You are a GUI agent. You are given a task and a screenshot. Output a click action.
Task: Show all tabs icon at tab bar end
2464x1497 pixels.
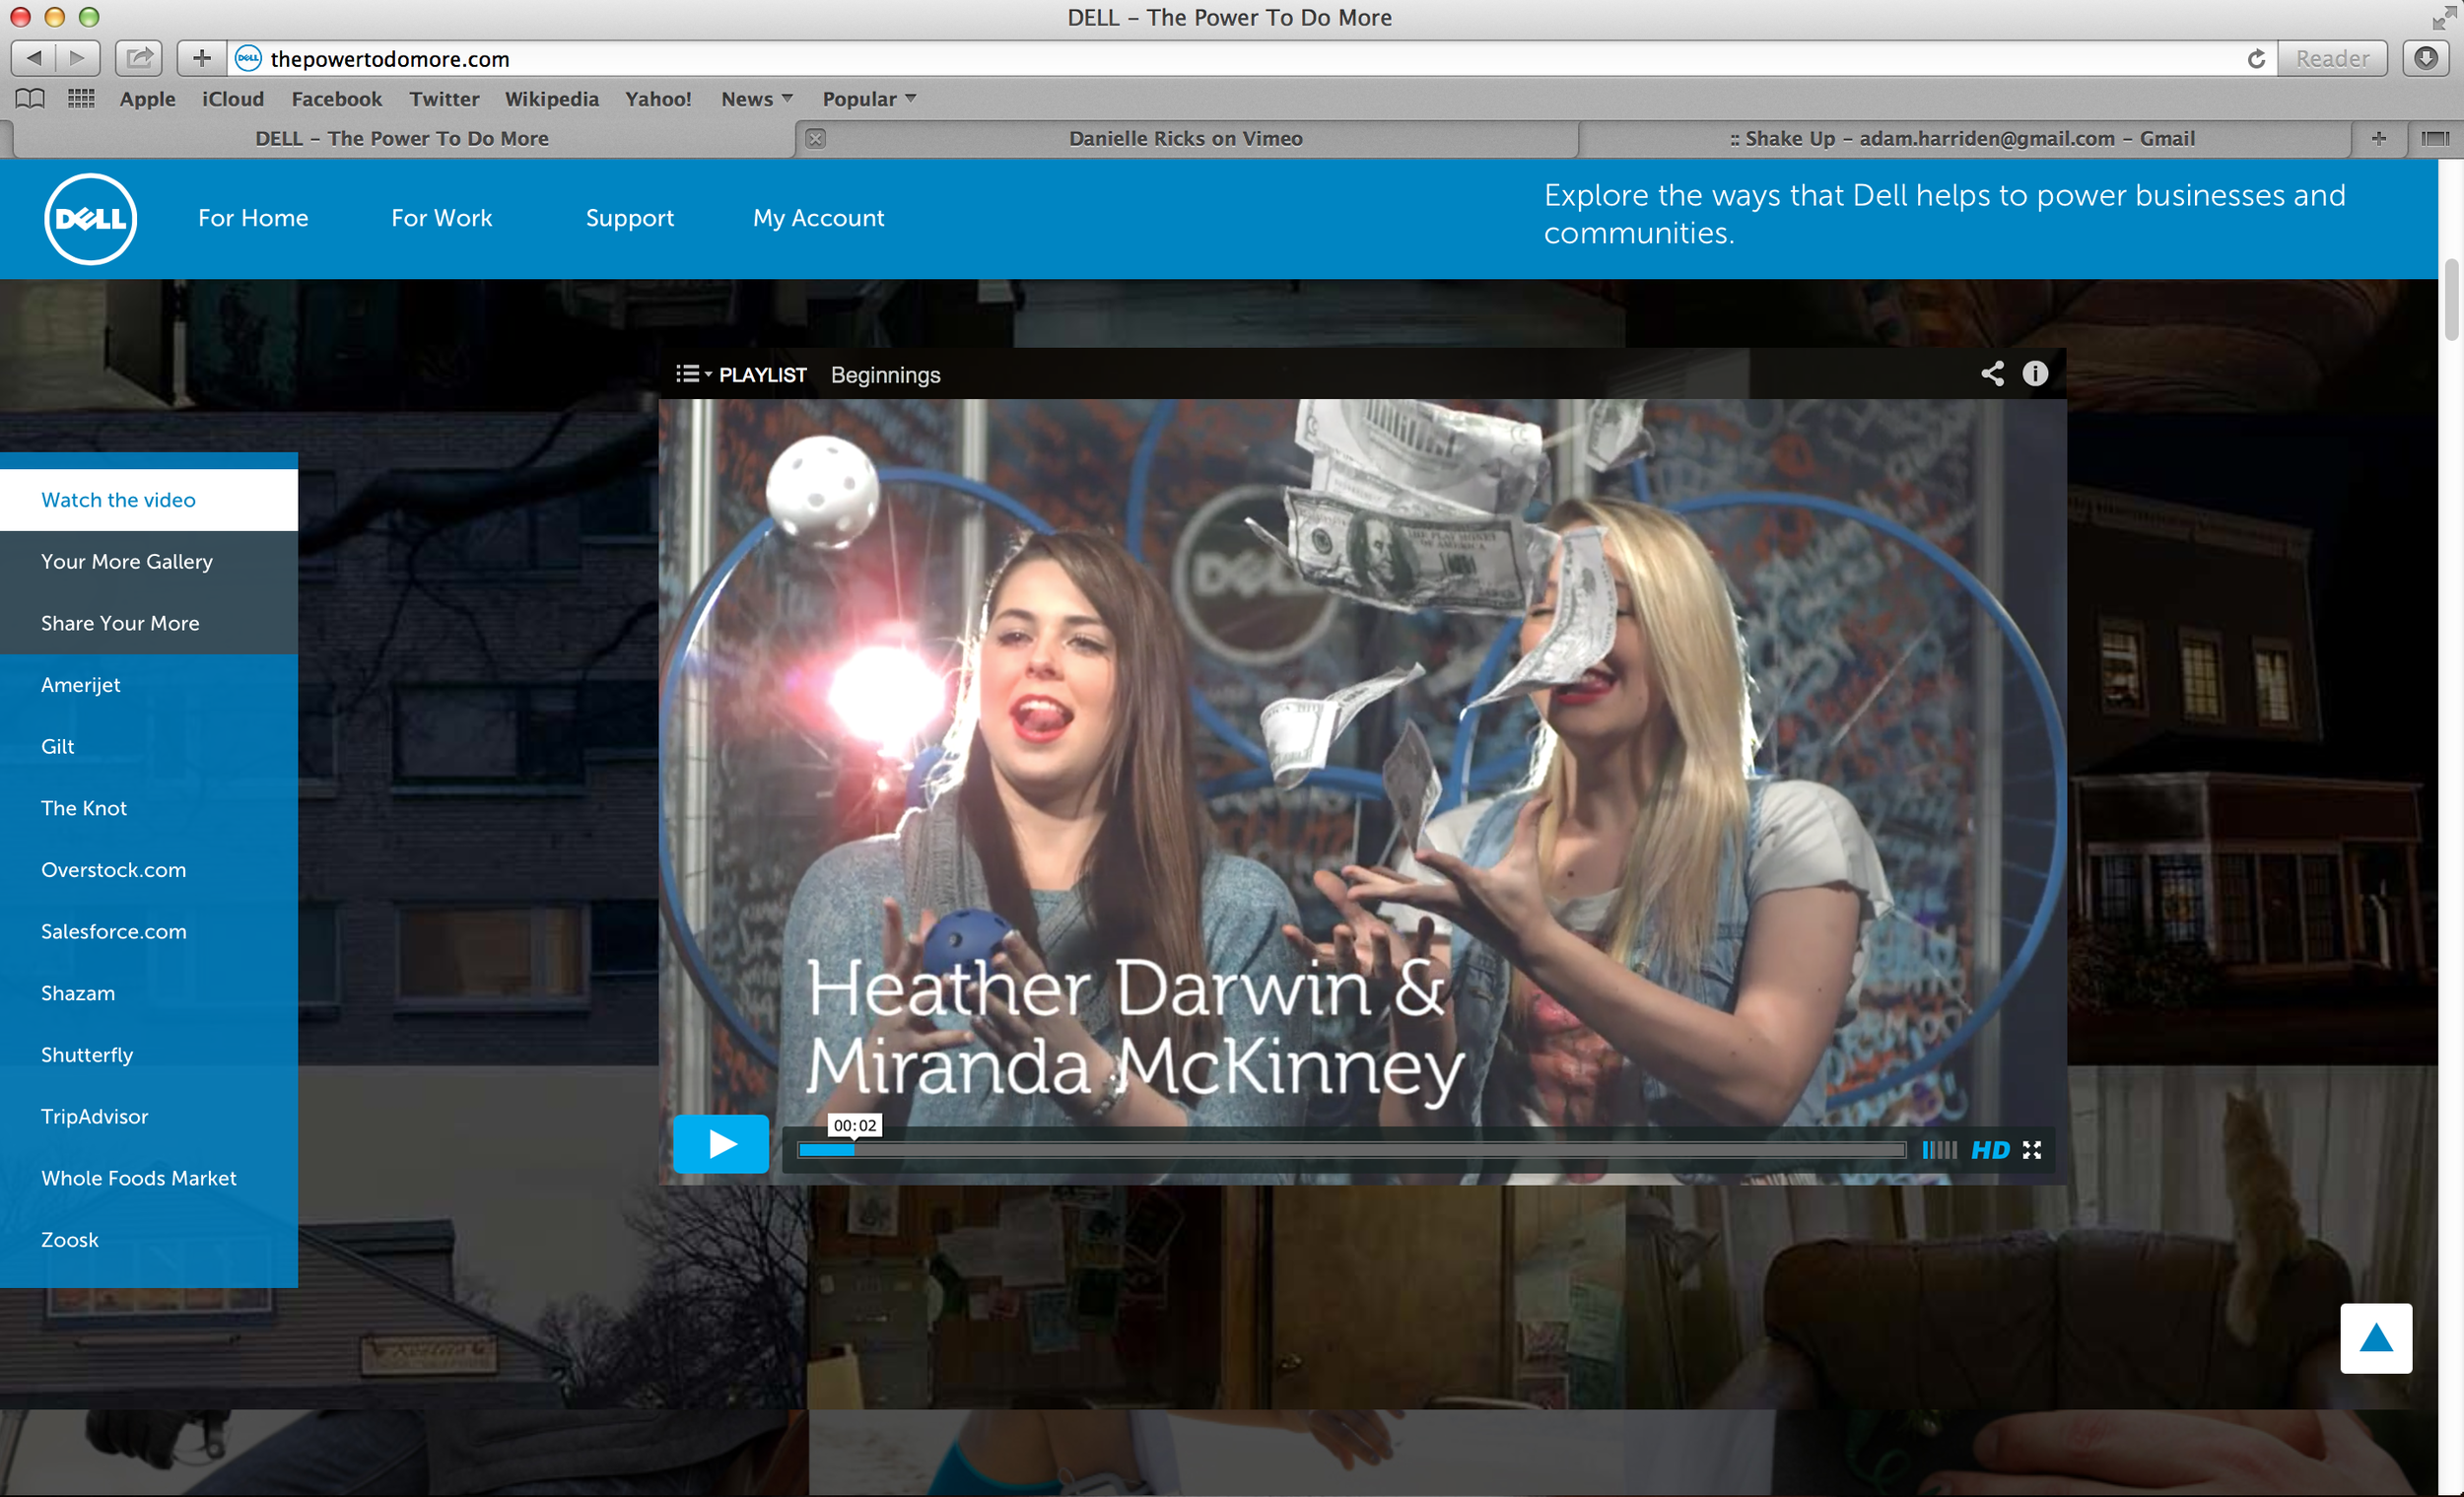[2436, 139]
